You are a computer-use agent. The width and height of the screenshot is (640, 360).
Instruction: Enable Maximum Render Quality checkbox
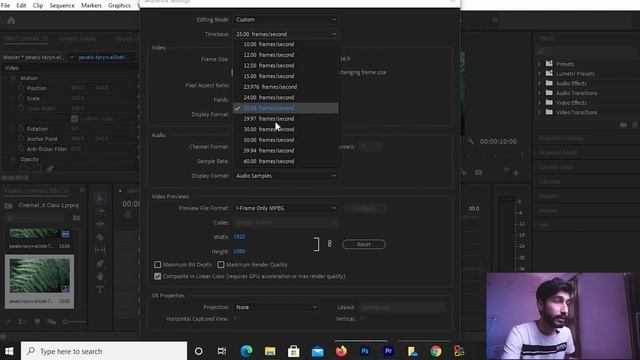(x=221, y=264)
